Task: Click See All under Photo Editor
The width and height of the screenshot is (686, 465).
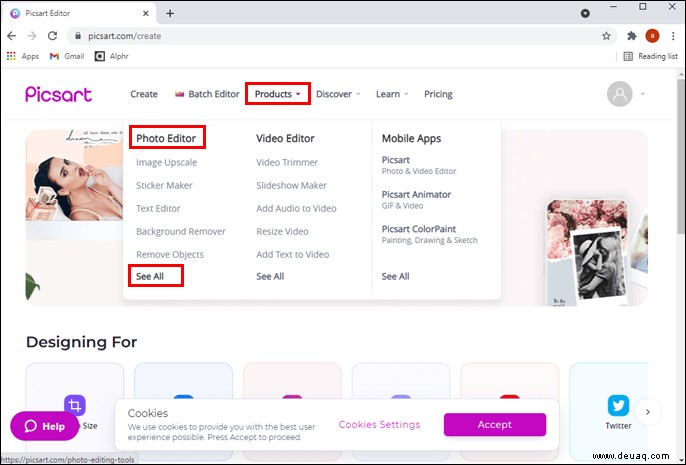Action: coord(150,276)
